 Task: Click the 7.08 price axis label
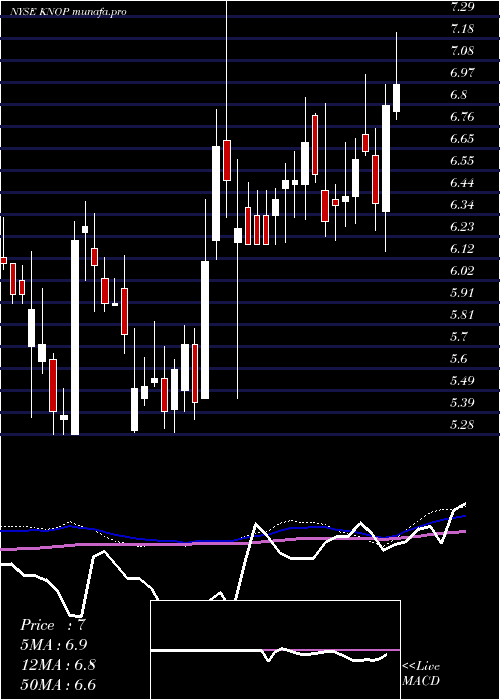[462, 51]
